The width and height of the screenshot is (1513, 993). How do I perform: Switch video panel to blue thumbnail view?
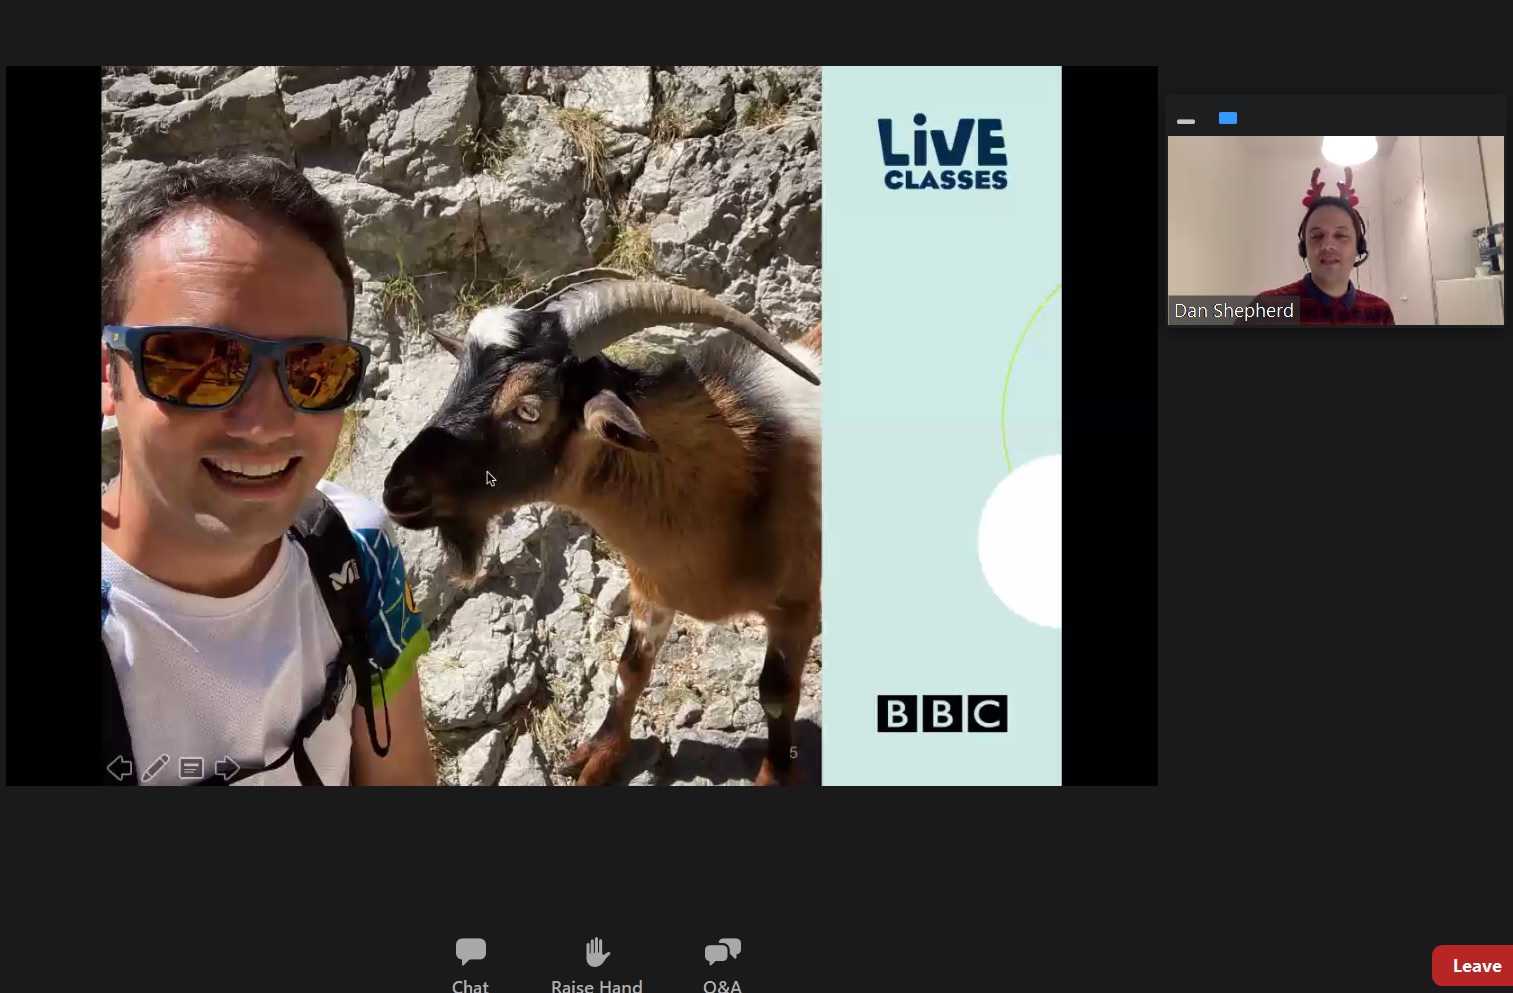click(1228, 118)
